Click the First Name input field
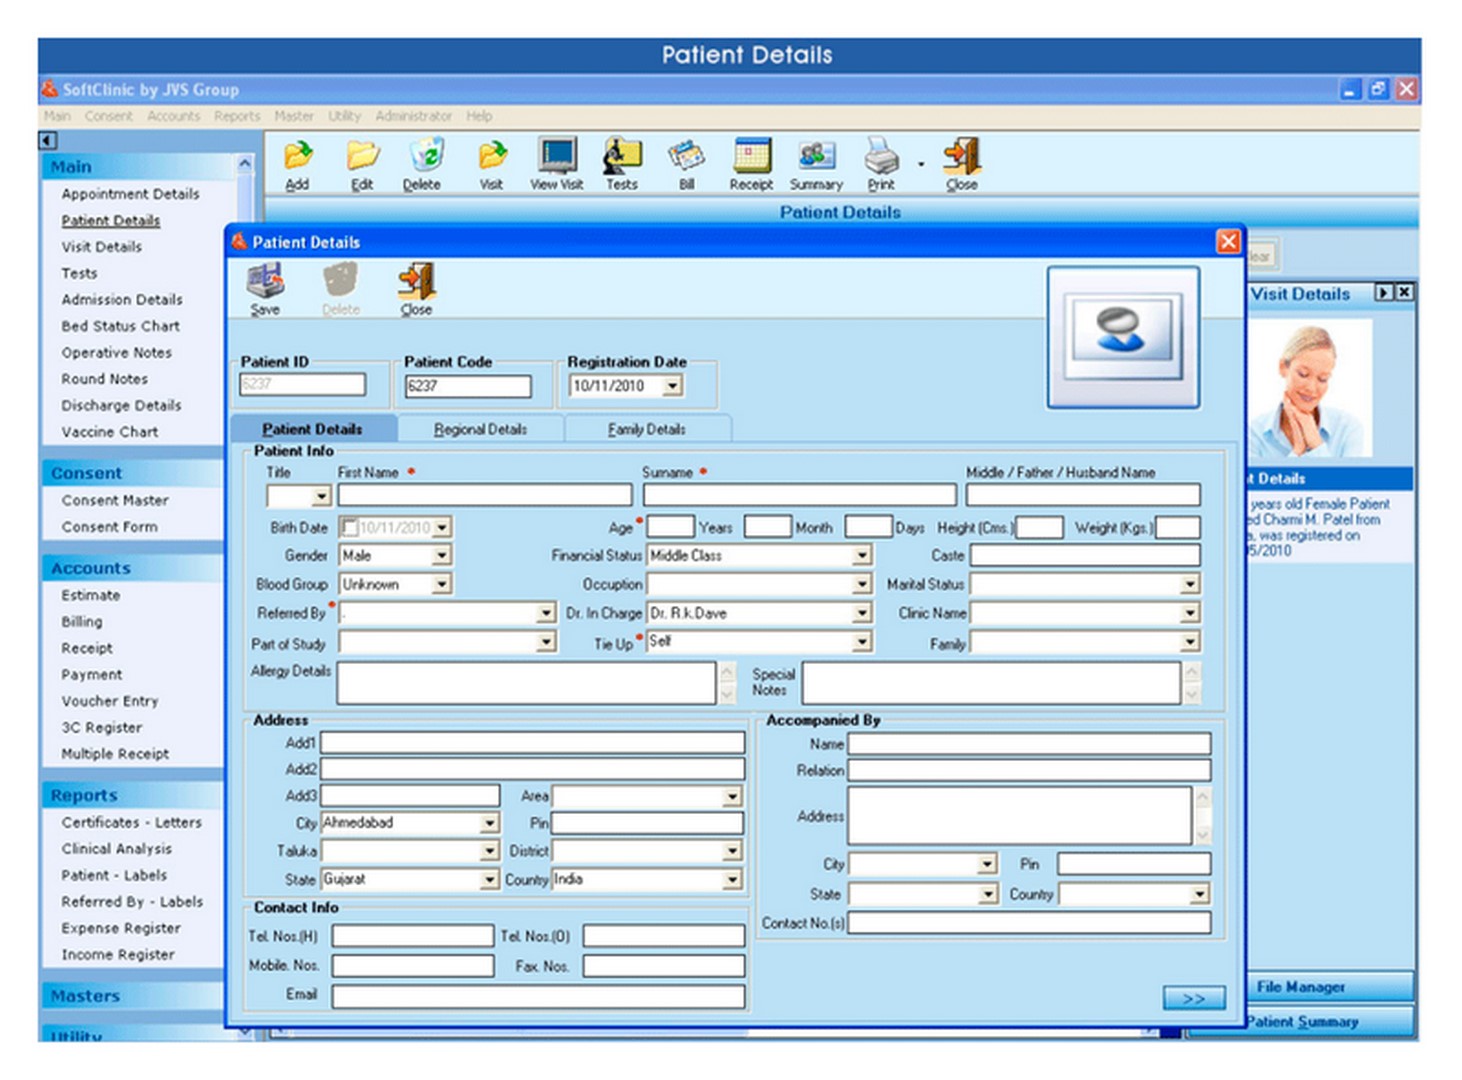The width and height of the screenshot is (1462, 1080). [x=485, y=495]
